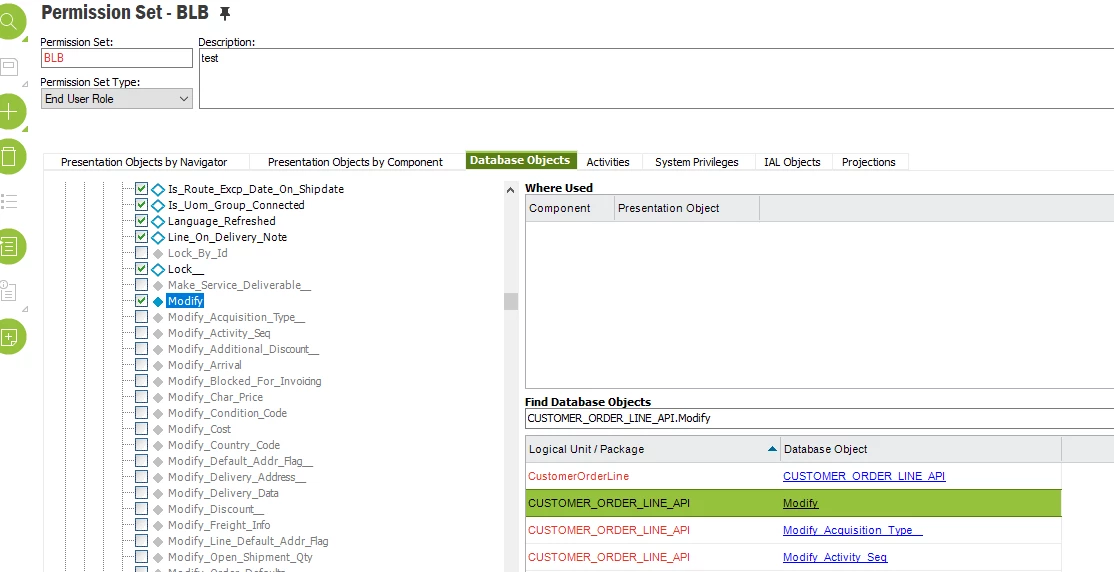1114x572 pixels.
Task: Uncheck the Modify method checkbox
Action: [x=141, y=301]
